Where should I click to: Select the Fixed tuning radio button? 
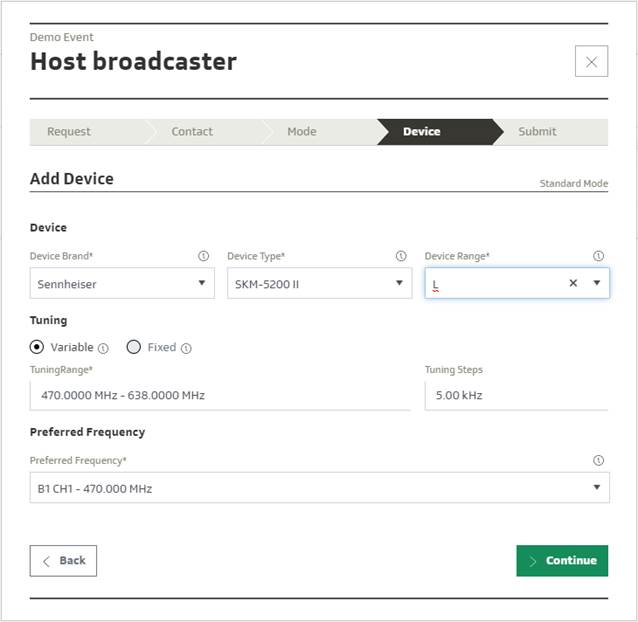[x=134, y=347]
